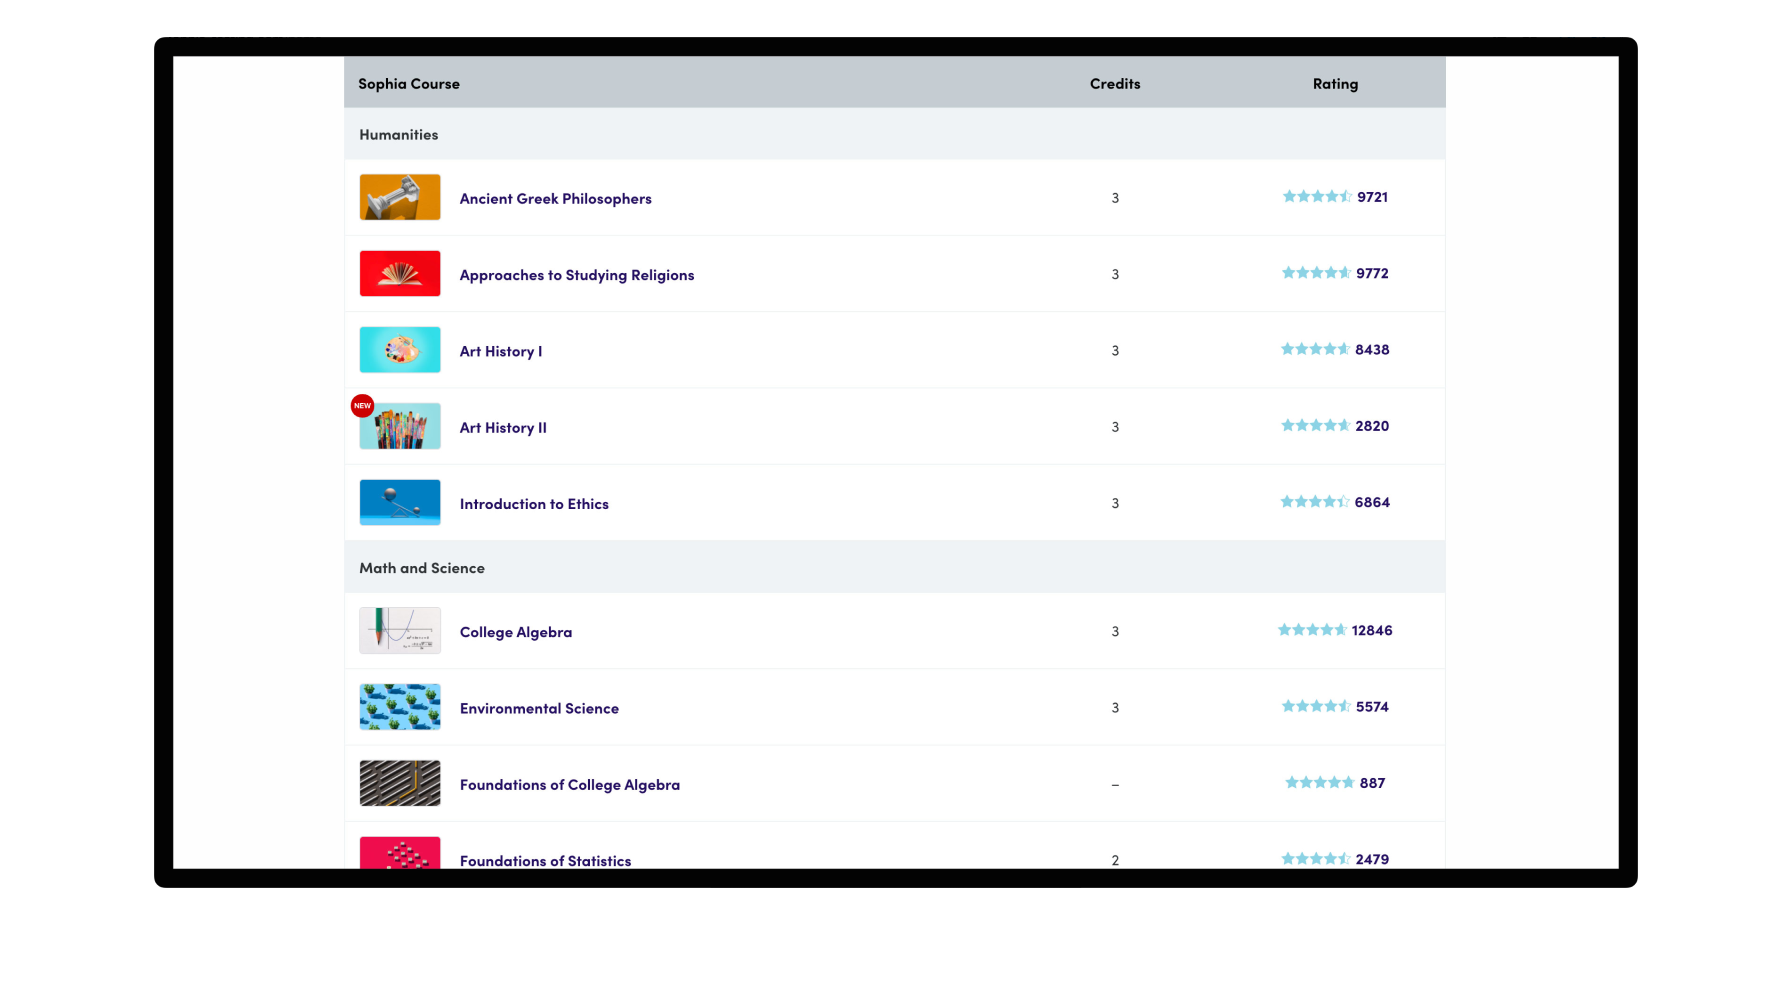This screenshot has width=1792, height=1008.
Task: Open the Introduction to Ethics course
Action: tap(534, 504)
